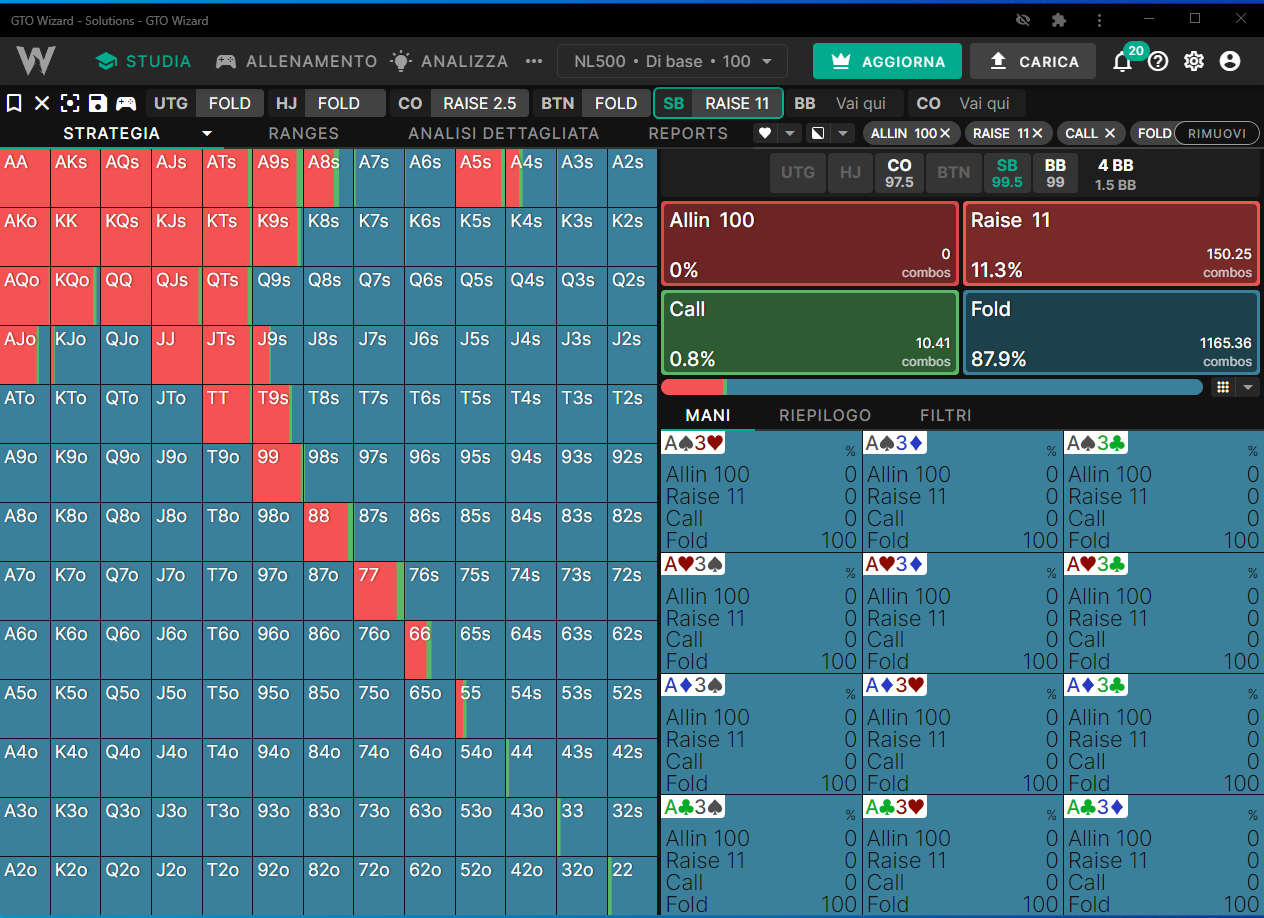Click the focus frame screenshot icon
This screenshot has height=918, width=1264.
(x=70, y=103)
